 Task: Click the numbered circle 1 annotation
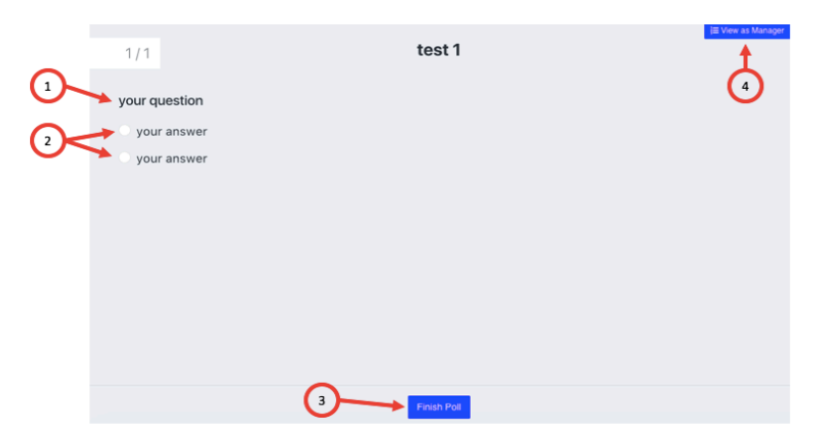coord(47,87)
